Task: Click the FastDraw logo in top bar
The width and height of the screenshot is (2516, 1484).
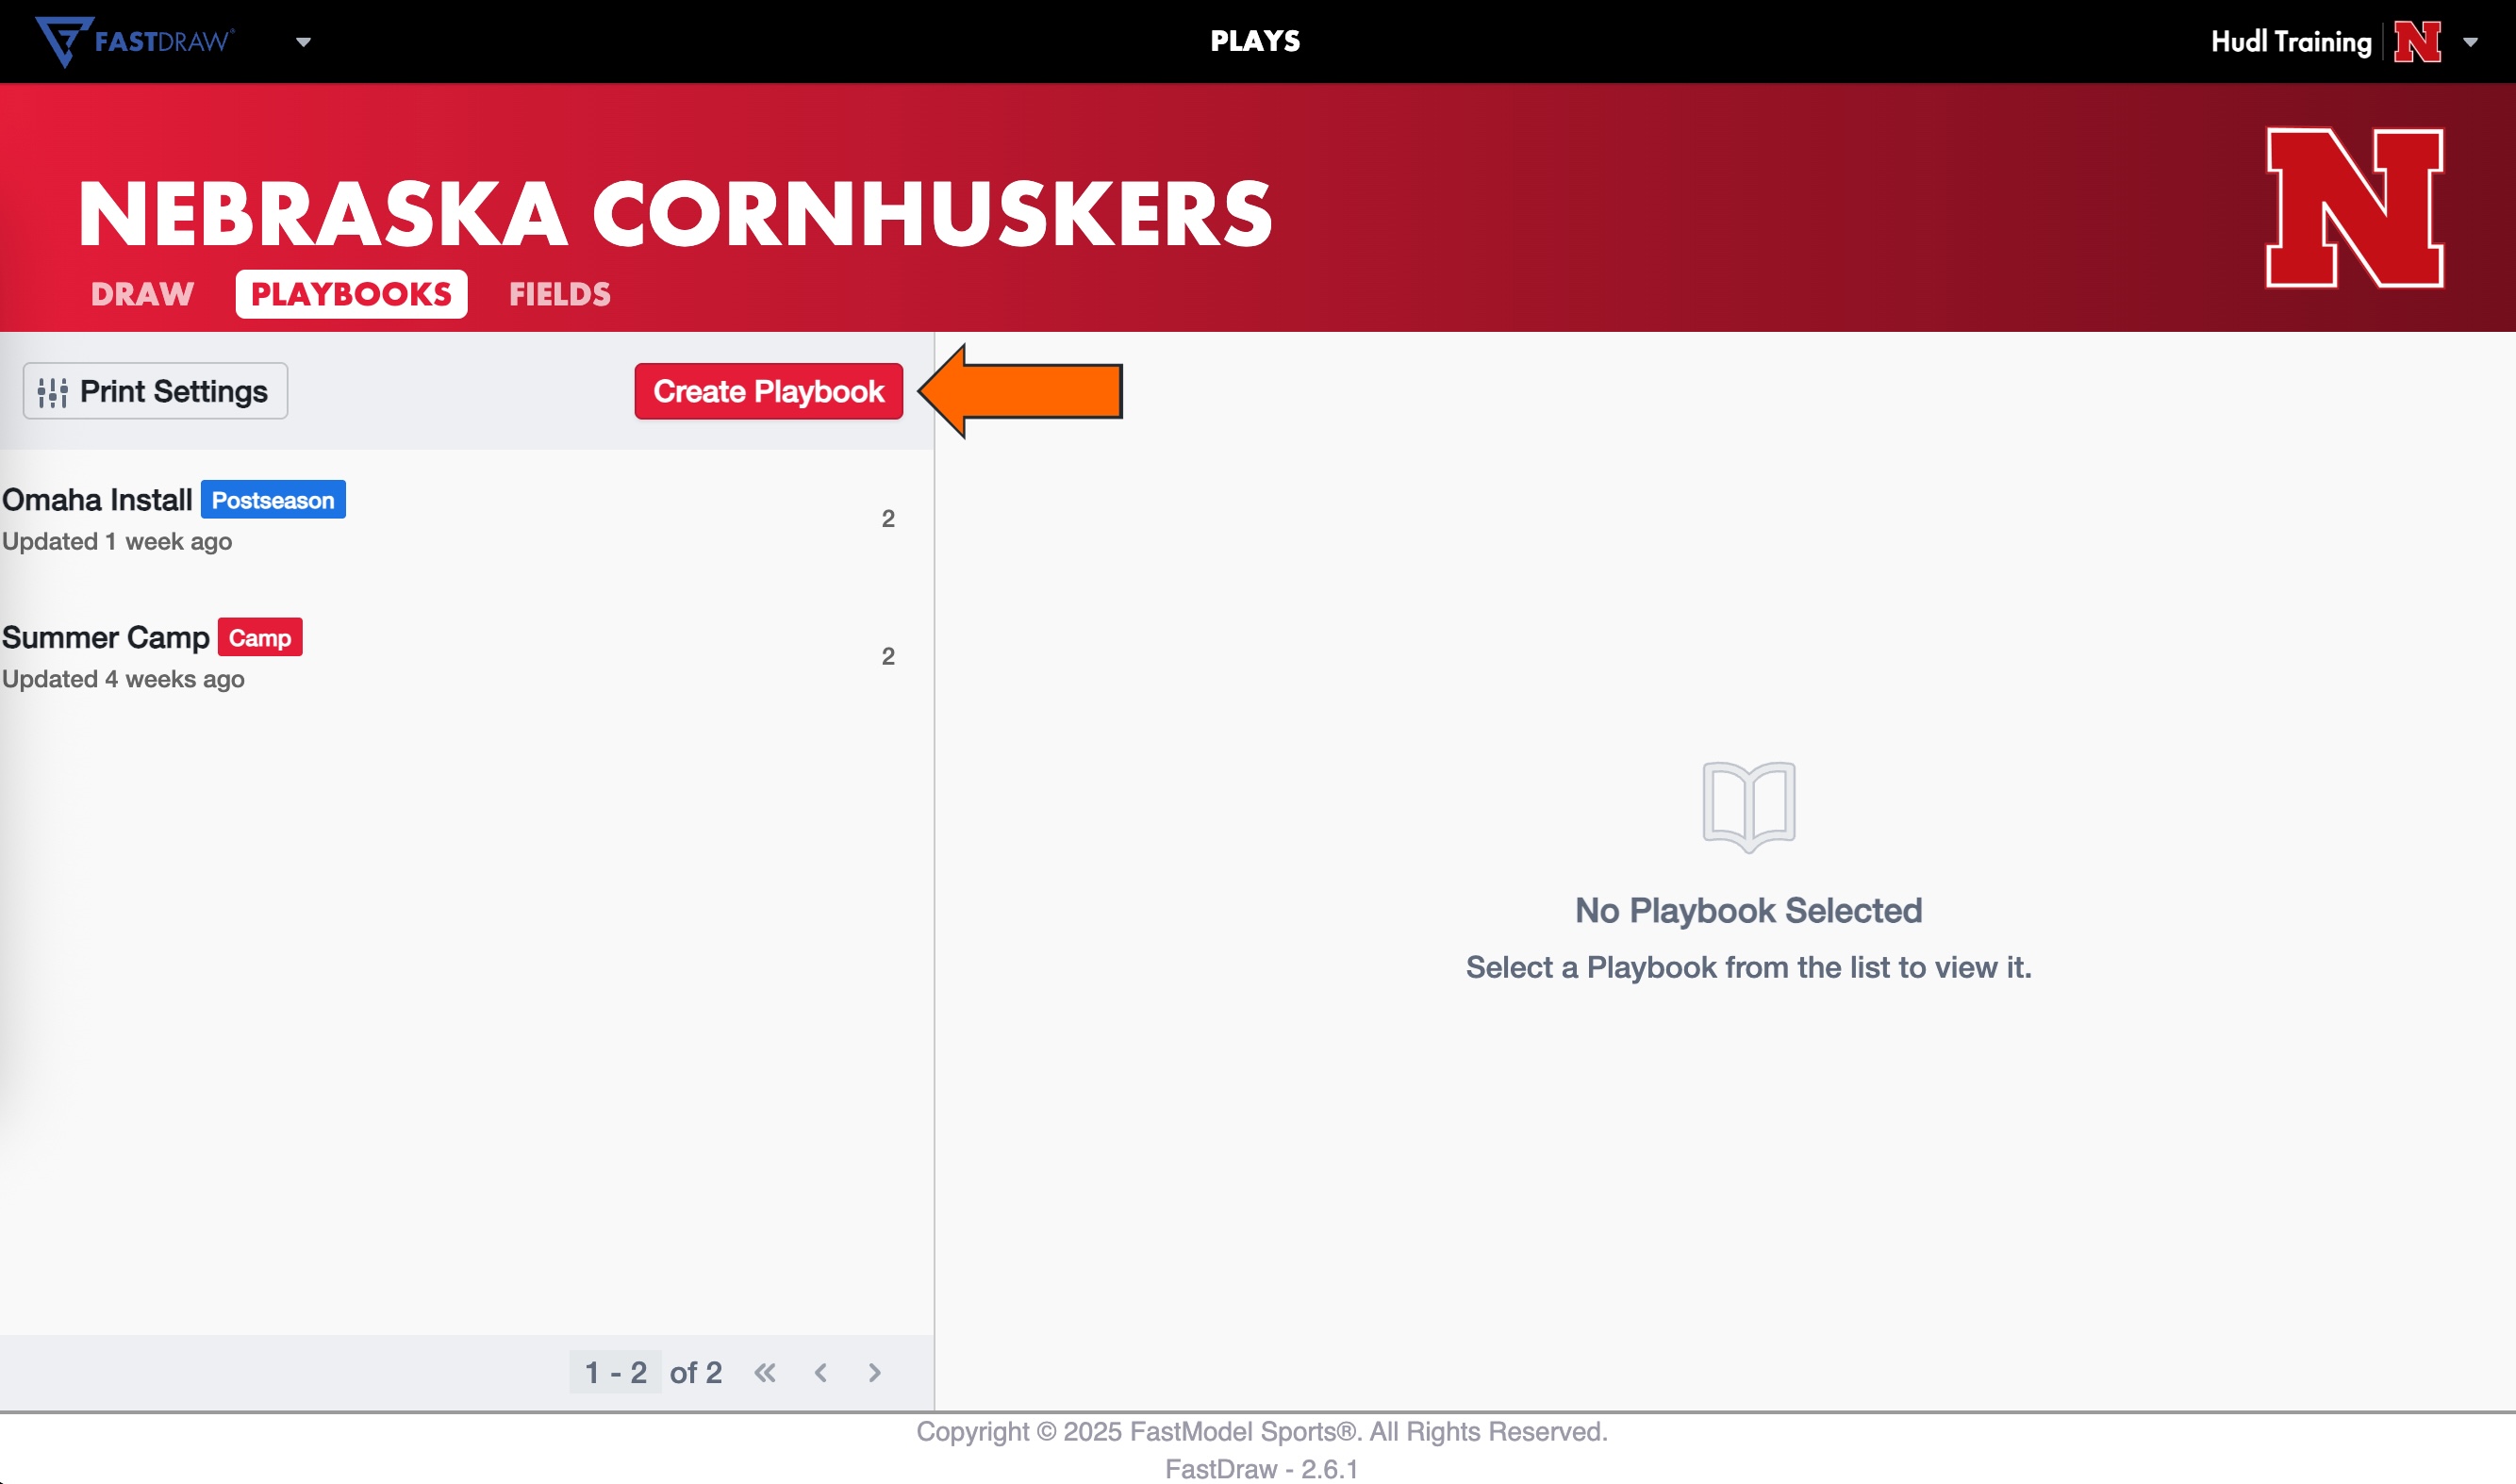Action: [x=135, y=41]
